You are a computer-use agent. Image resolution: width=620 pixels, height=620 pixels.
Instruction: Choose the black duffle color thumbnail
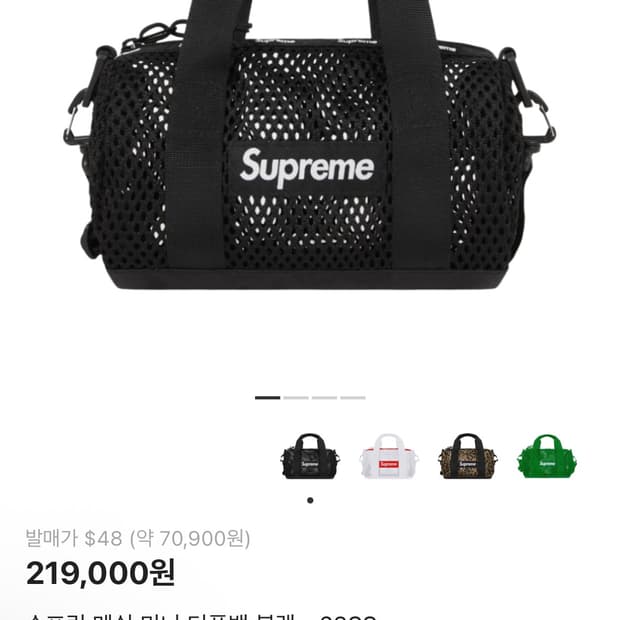pyautogui.click(x=310, y=456)
